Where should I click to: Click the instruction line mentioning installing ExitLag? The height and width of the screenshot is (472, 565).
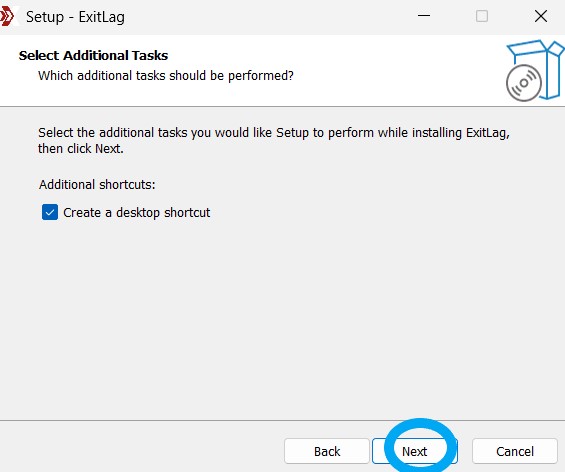click(x=274, y=133)
